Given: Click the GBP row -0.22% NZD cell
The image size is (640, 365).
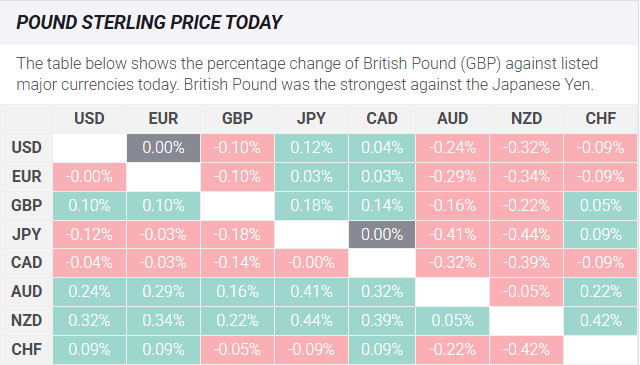Looking at the screenshot, I should click(x=527, y=205).
